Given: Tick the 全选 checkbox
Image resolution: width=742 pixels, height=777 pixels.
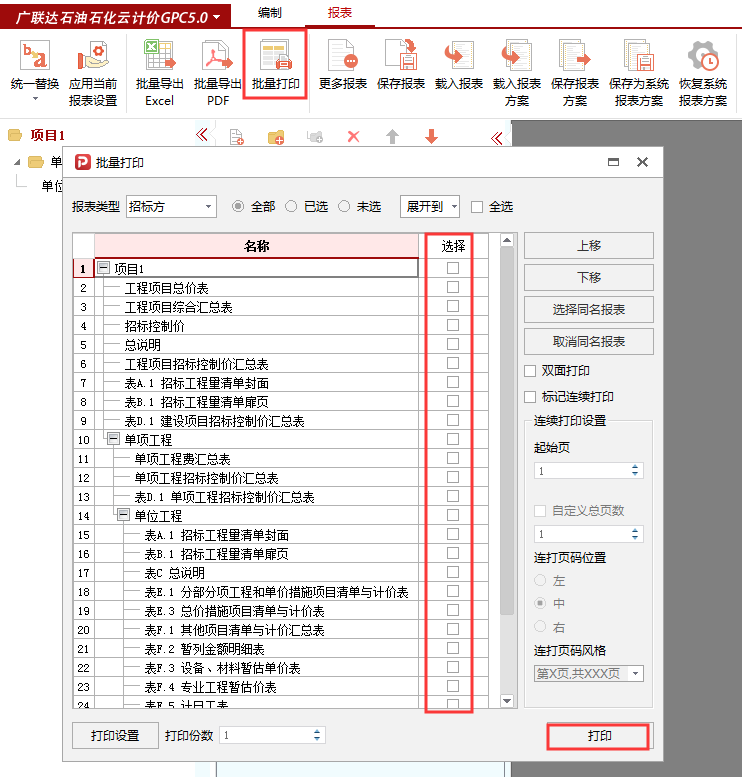Looking at the screenshot, I should click(x=477, y=207).
